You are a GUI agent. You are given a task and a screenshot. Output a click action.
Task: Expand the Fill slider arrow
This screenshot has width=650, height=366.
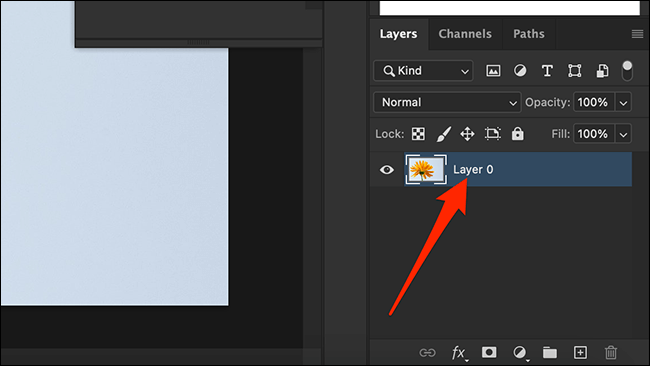click(623, 134)
